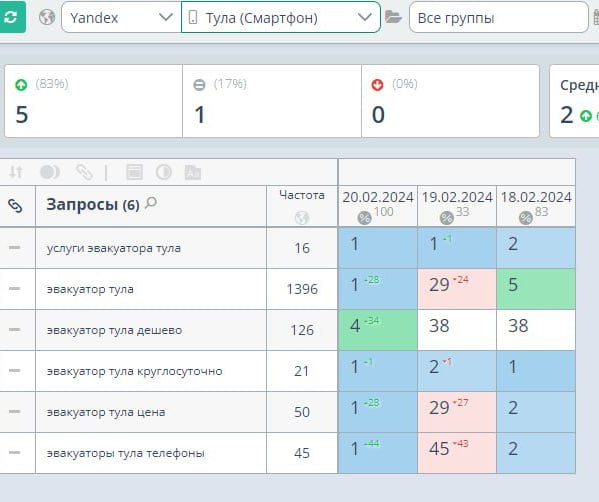Click green cell position 5 on 18.02.2024
This screenshot has height=502, width=599.
coord(536,289)
